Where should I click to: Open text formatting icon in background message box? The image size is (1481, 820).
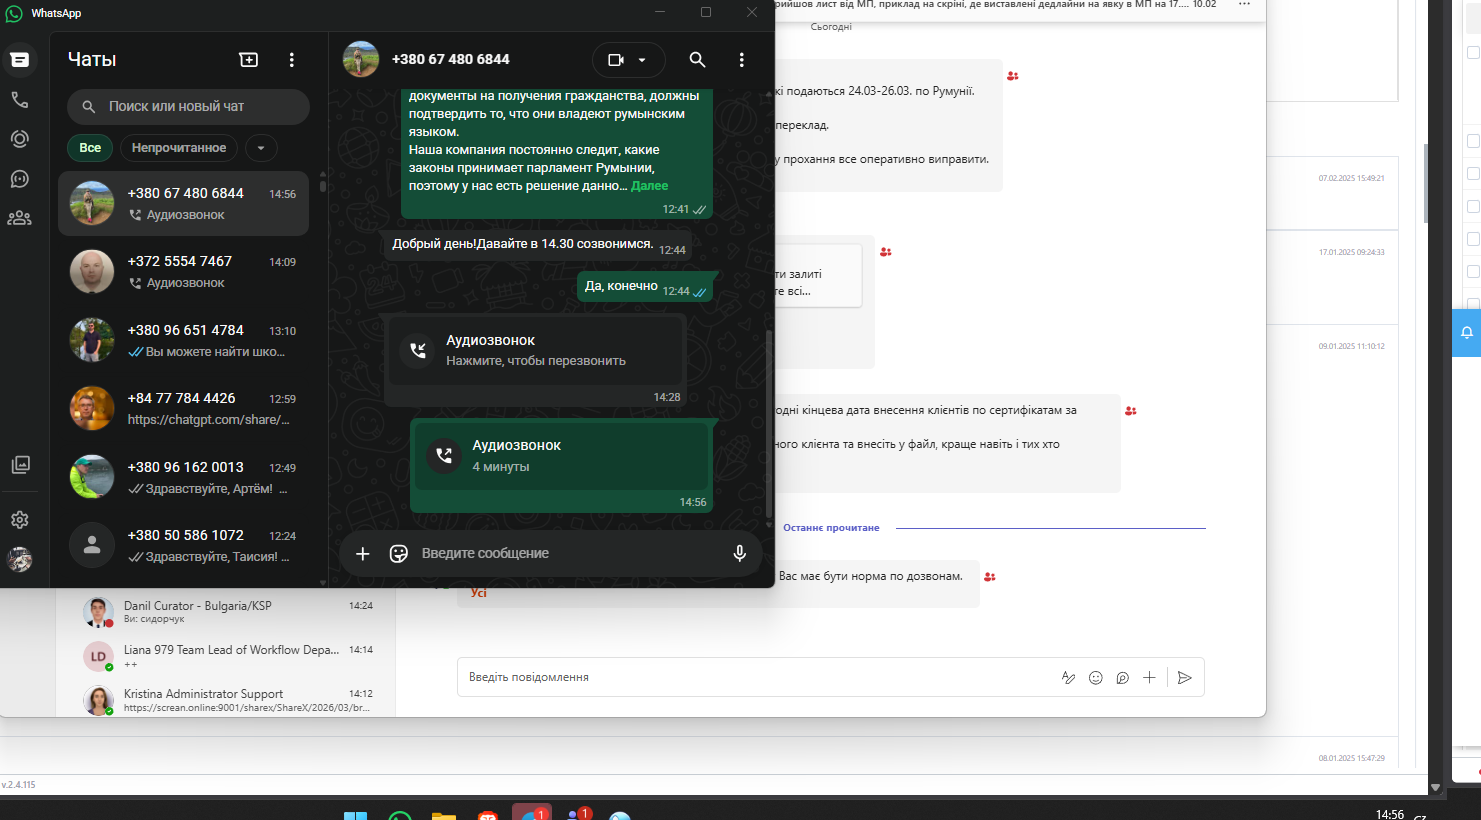[1068, 678]
